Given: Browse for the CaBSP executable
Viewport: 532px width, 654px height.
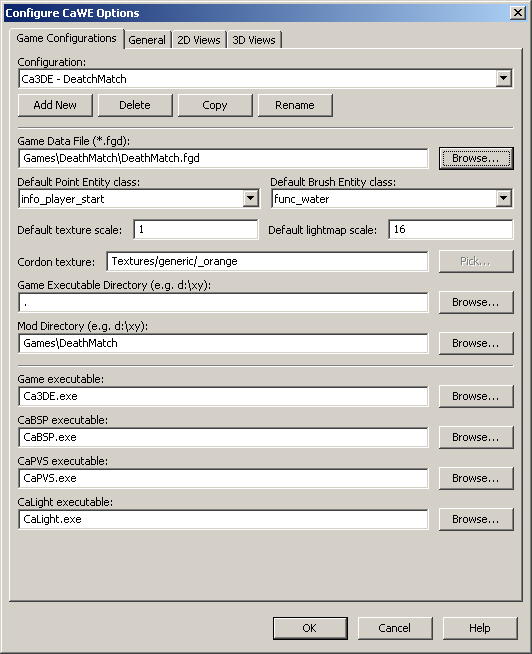Looking at the screenshot, I should (476, 437).
